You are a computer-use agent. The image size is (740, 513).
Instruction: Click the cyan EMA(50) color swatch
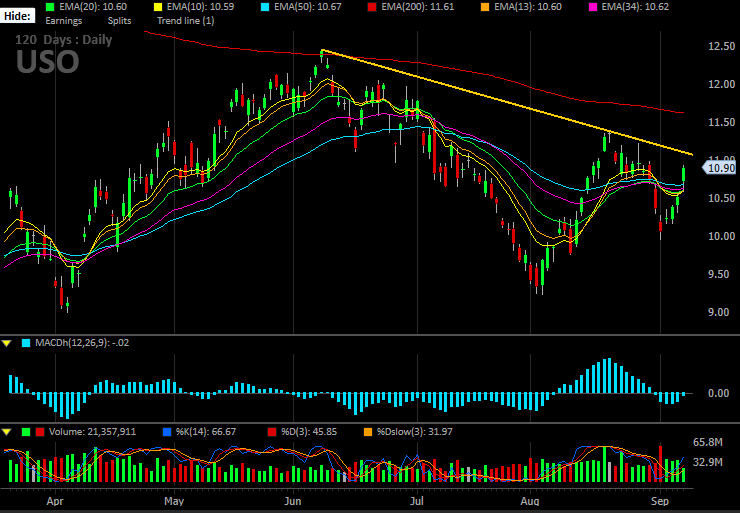pos(265,7)
